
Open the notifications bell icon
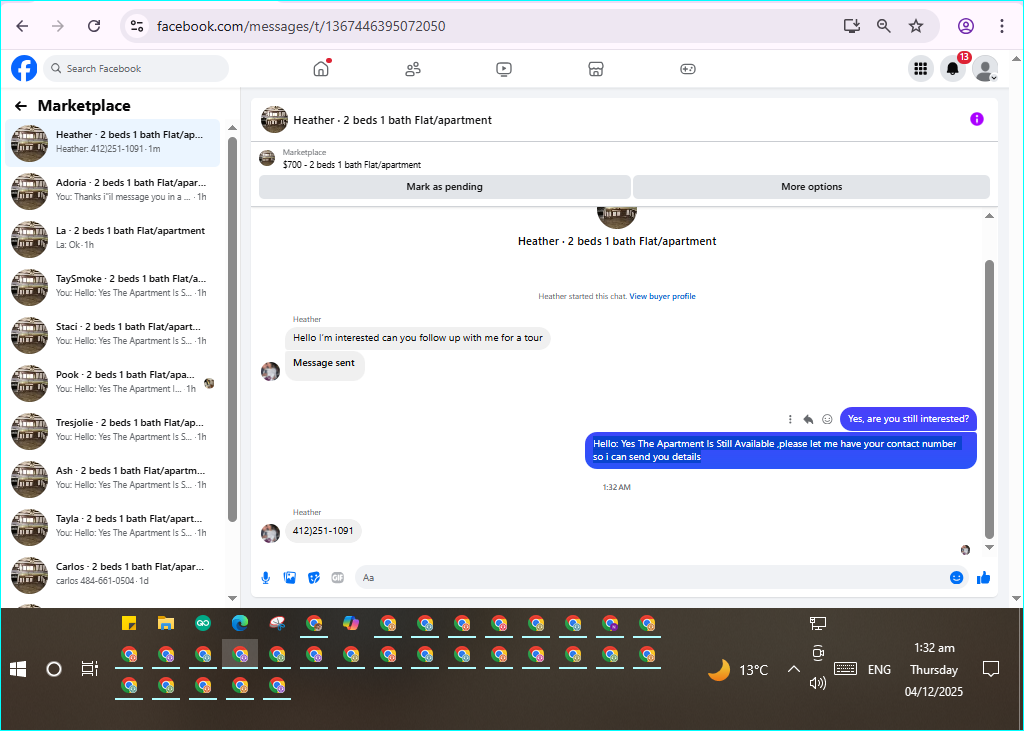[x=953, y=69]
